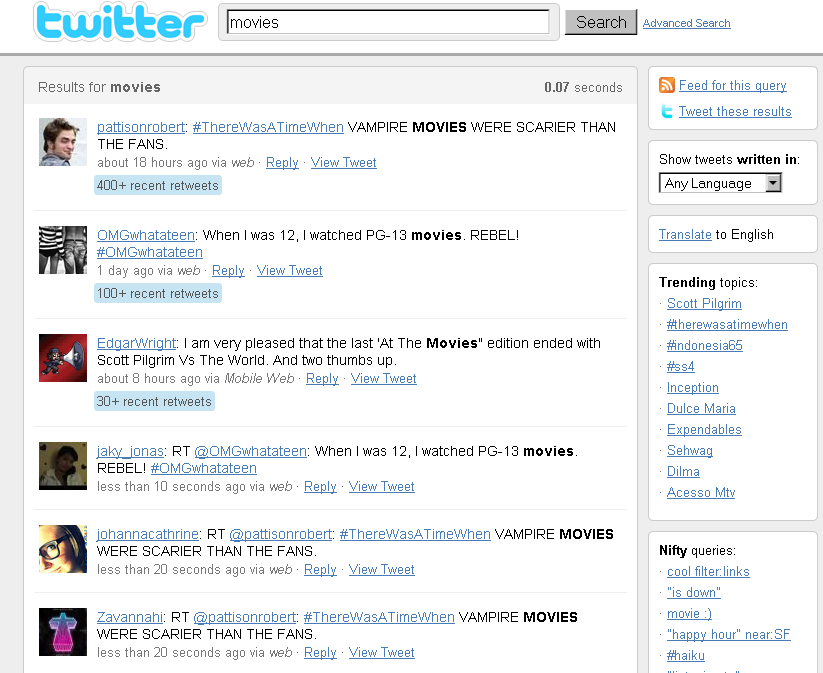Visit the johannacathrine author name link
This screenshot has width=823, height=673.
(147, 534)
